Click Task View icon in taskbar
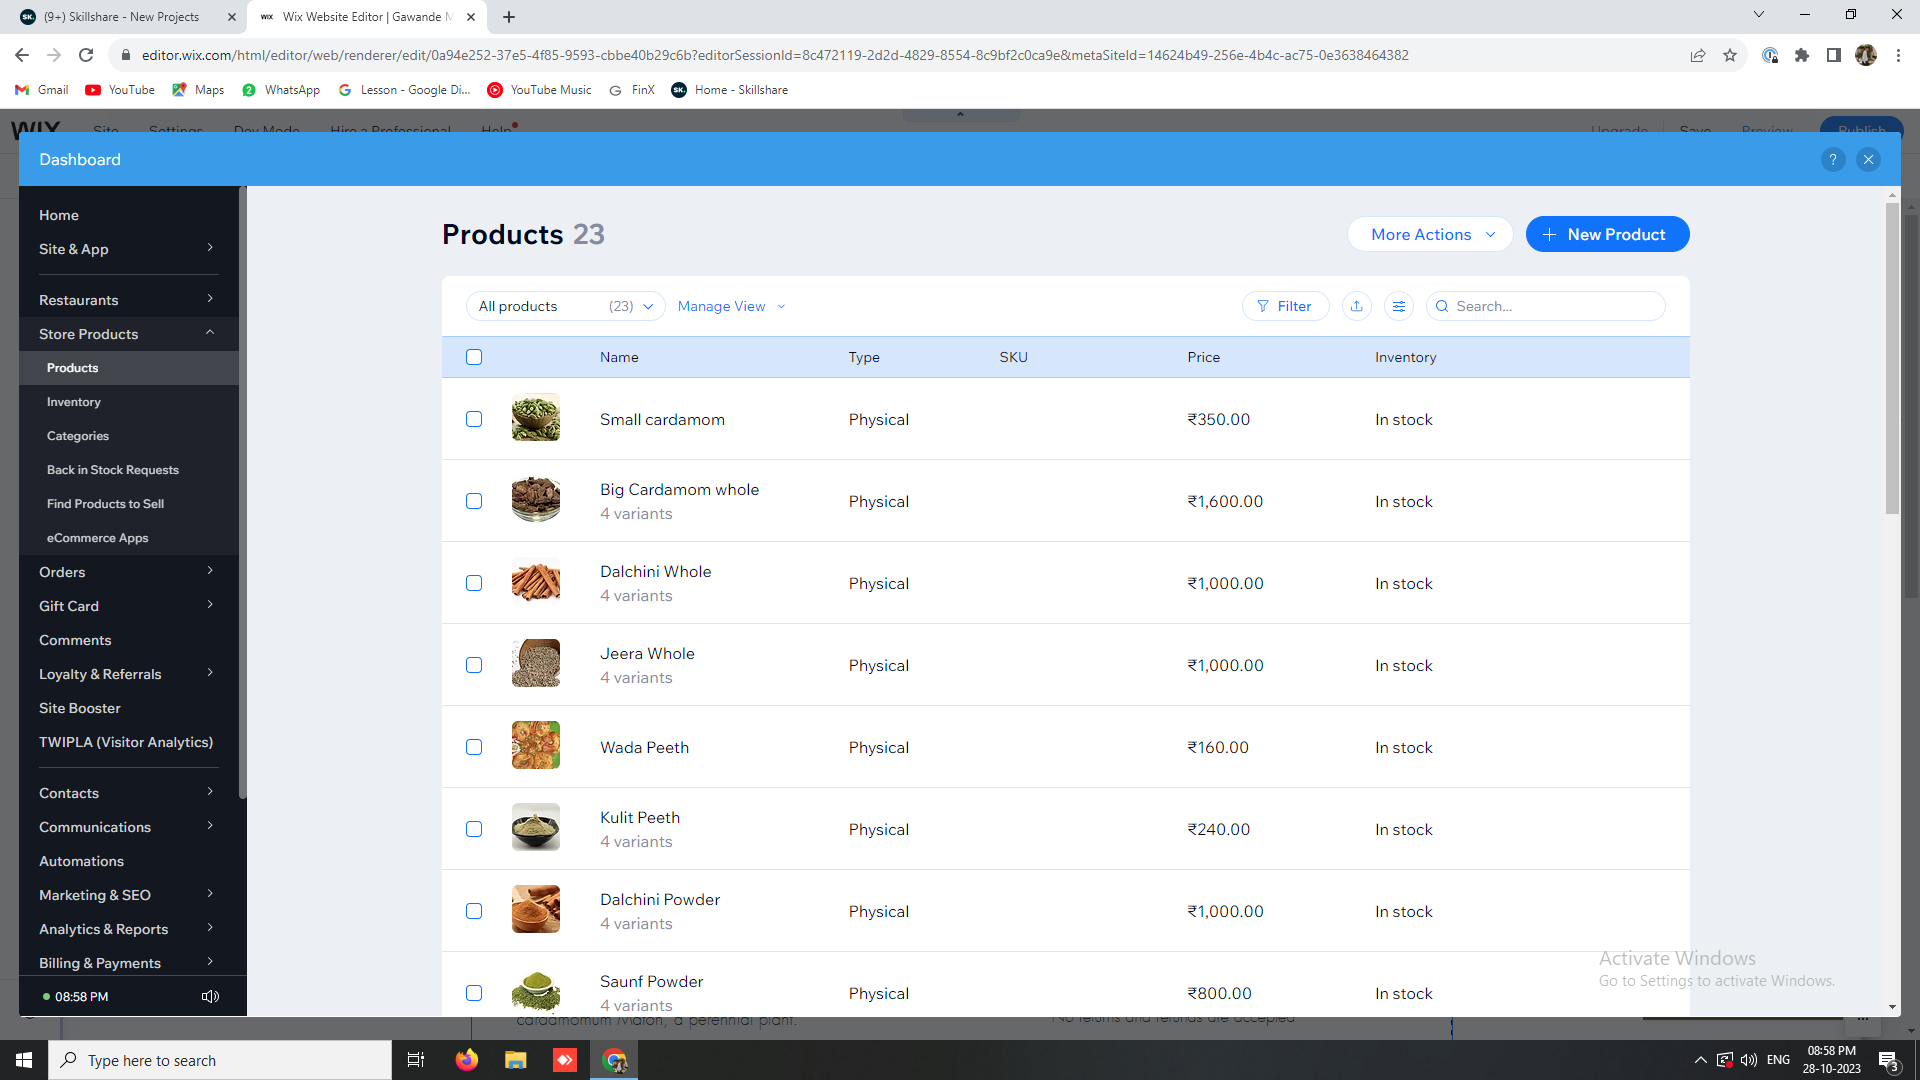The height and width of the screenshot is (1080, 1920). pyautogui.click(x=416, y=1060)
